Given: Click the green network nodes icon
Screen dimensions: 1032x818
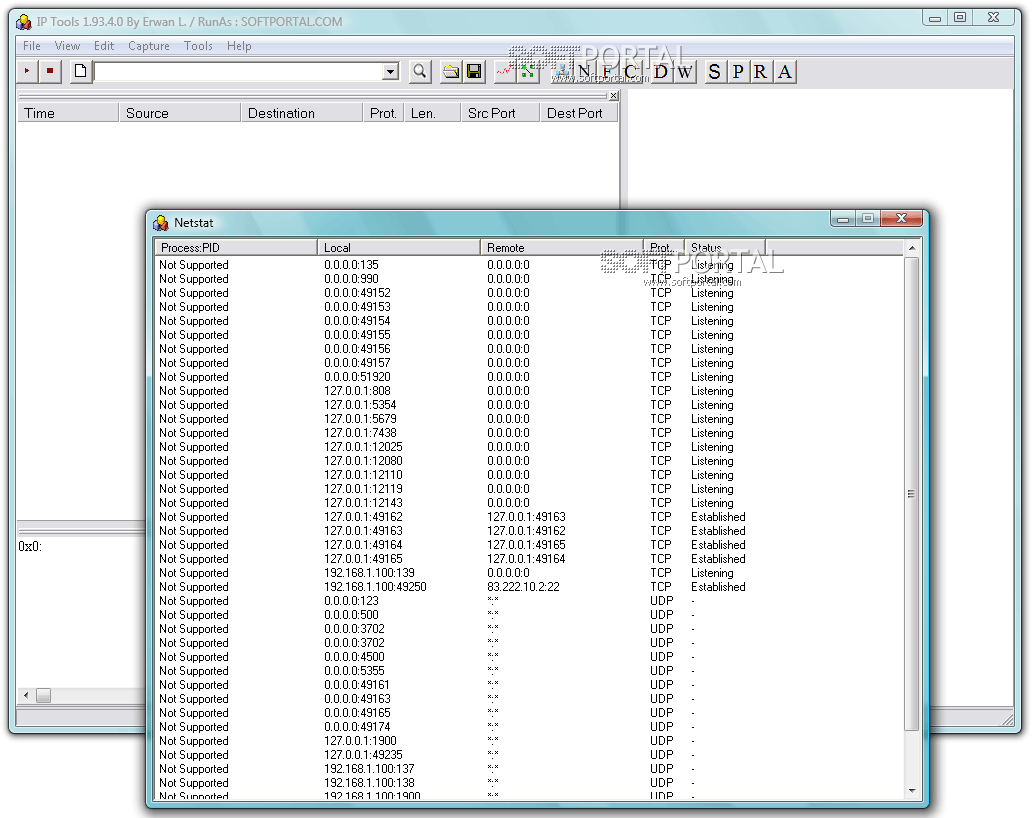Looking at the screenshot, I should click(528, 71).
